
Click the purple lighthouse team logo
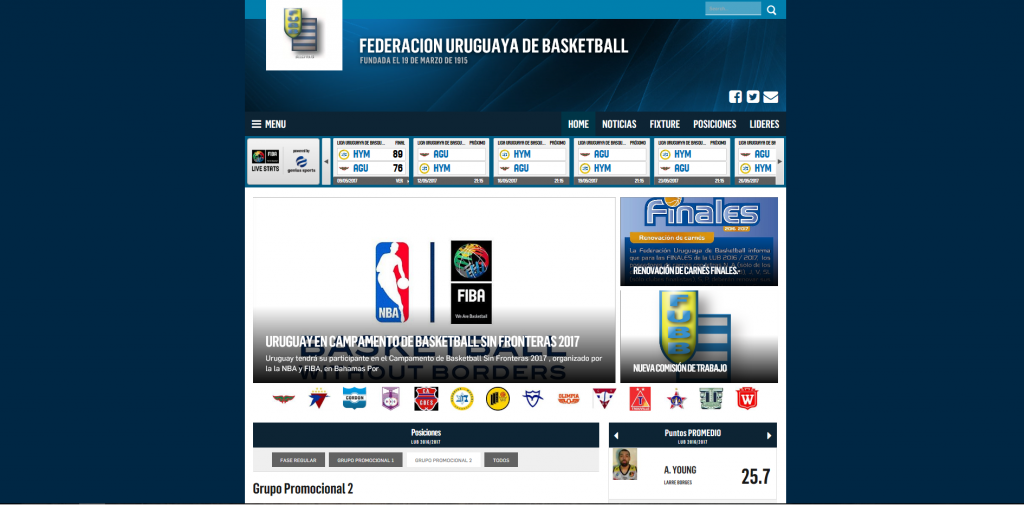(x=390, y=398)
